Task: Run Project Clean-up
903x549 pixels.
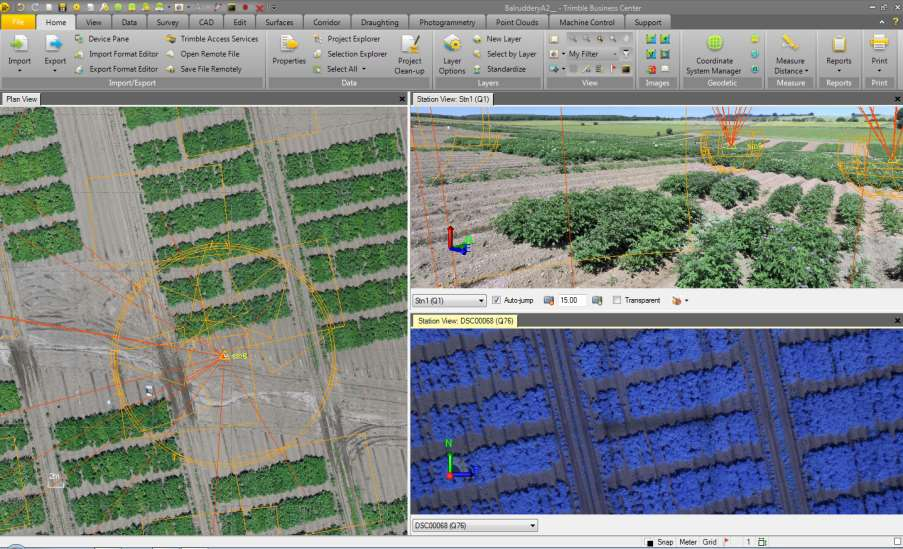Action: tap(409, 54)
